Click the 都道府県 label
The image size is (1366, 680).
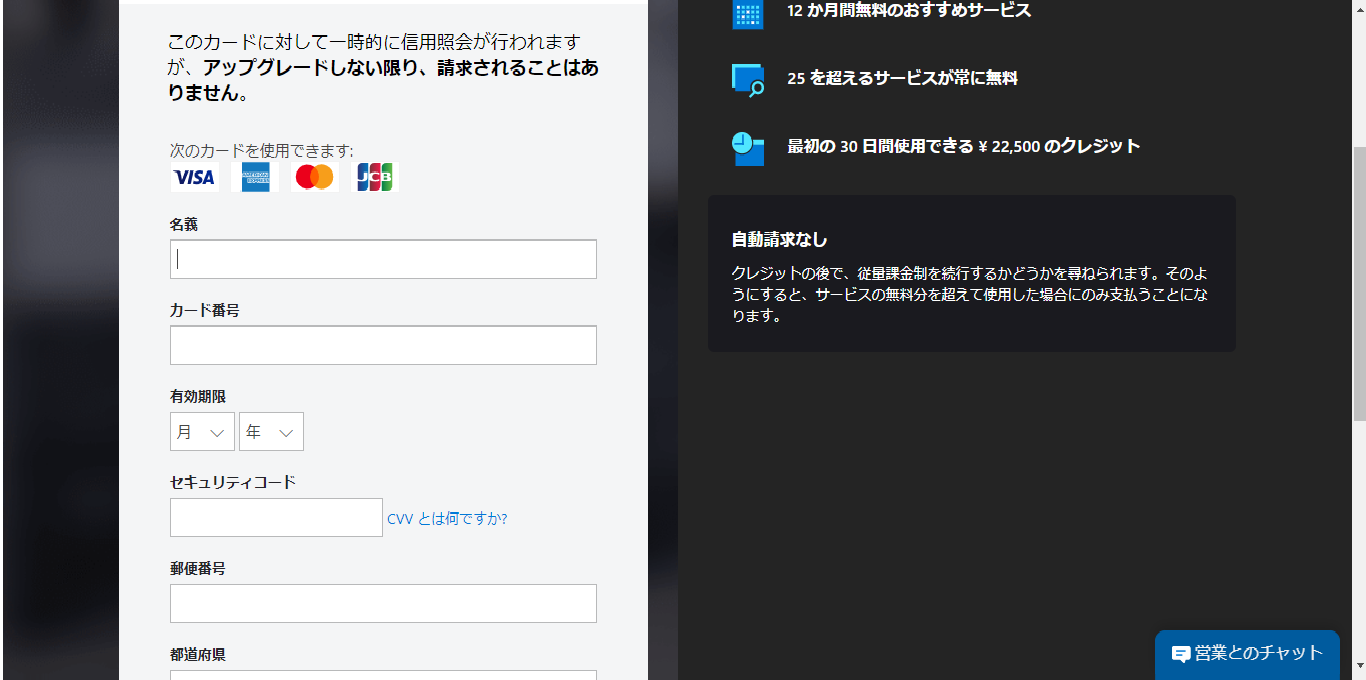(198, 654)
